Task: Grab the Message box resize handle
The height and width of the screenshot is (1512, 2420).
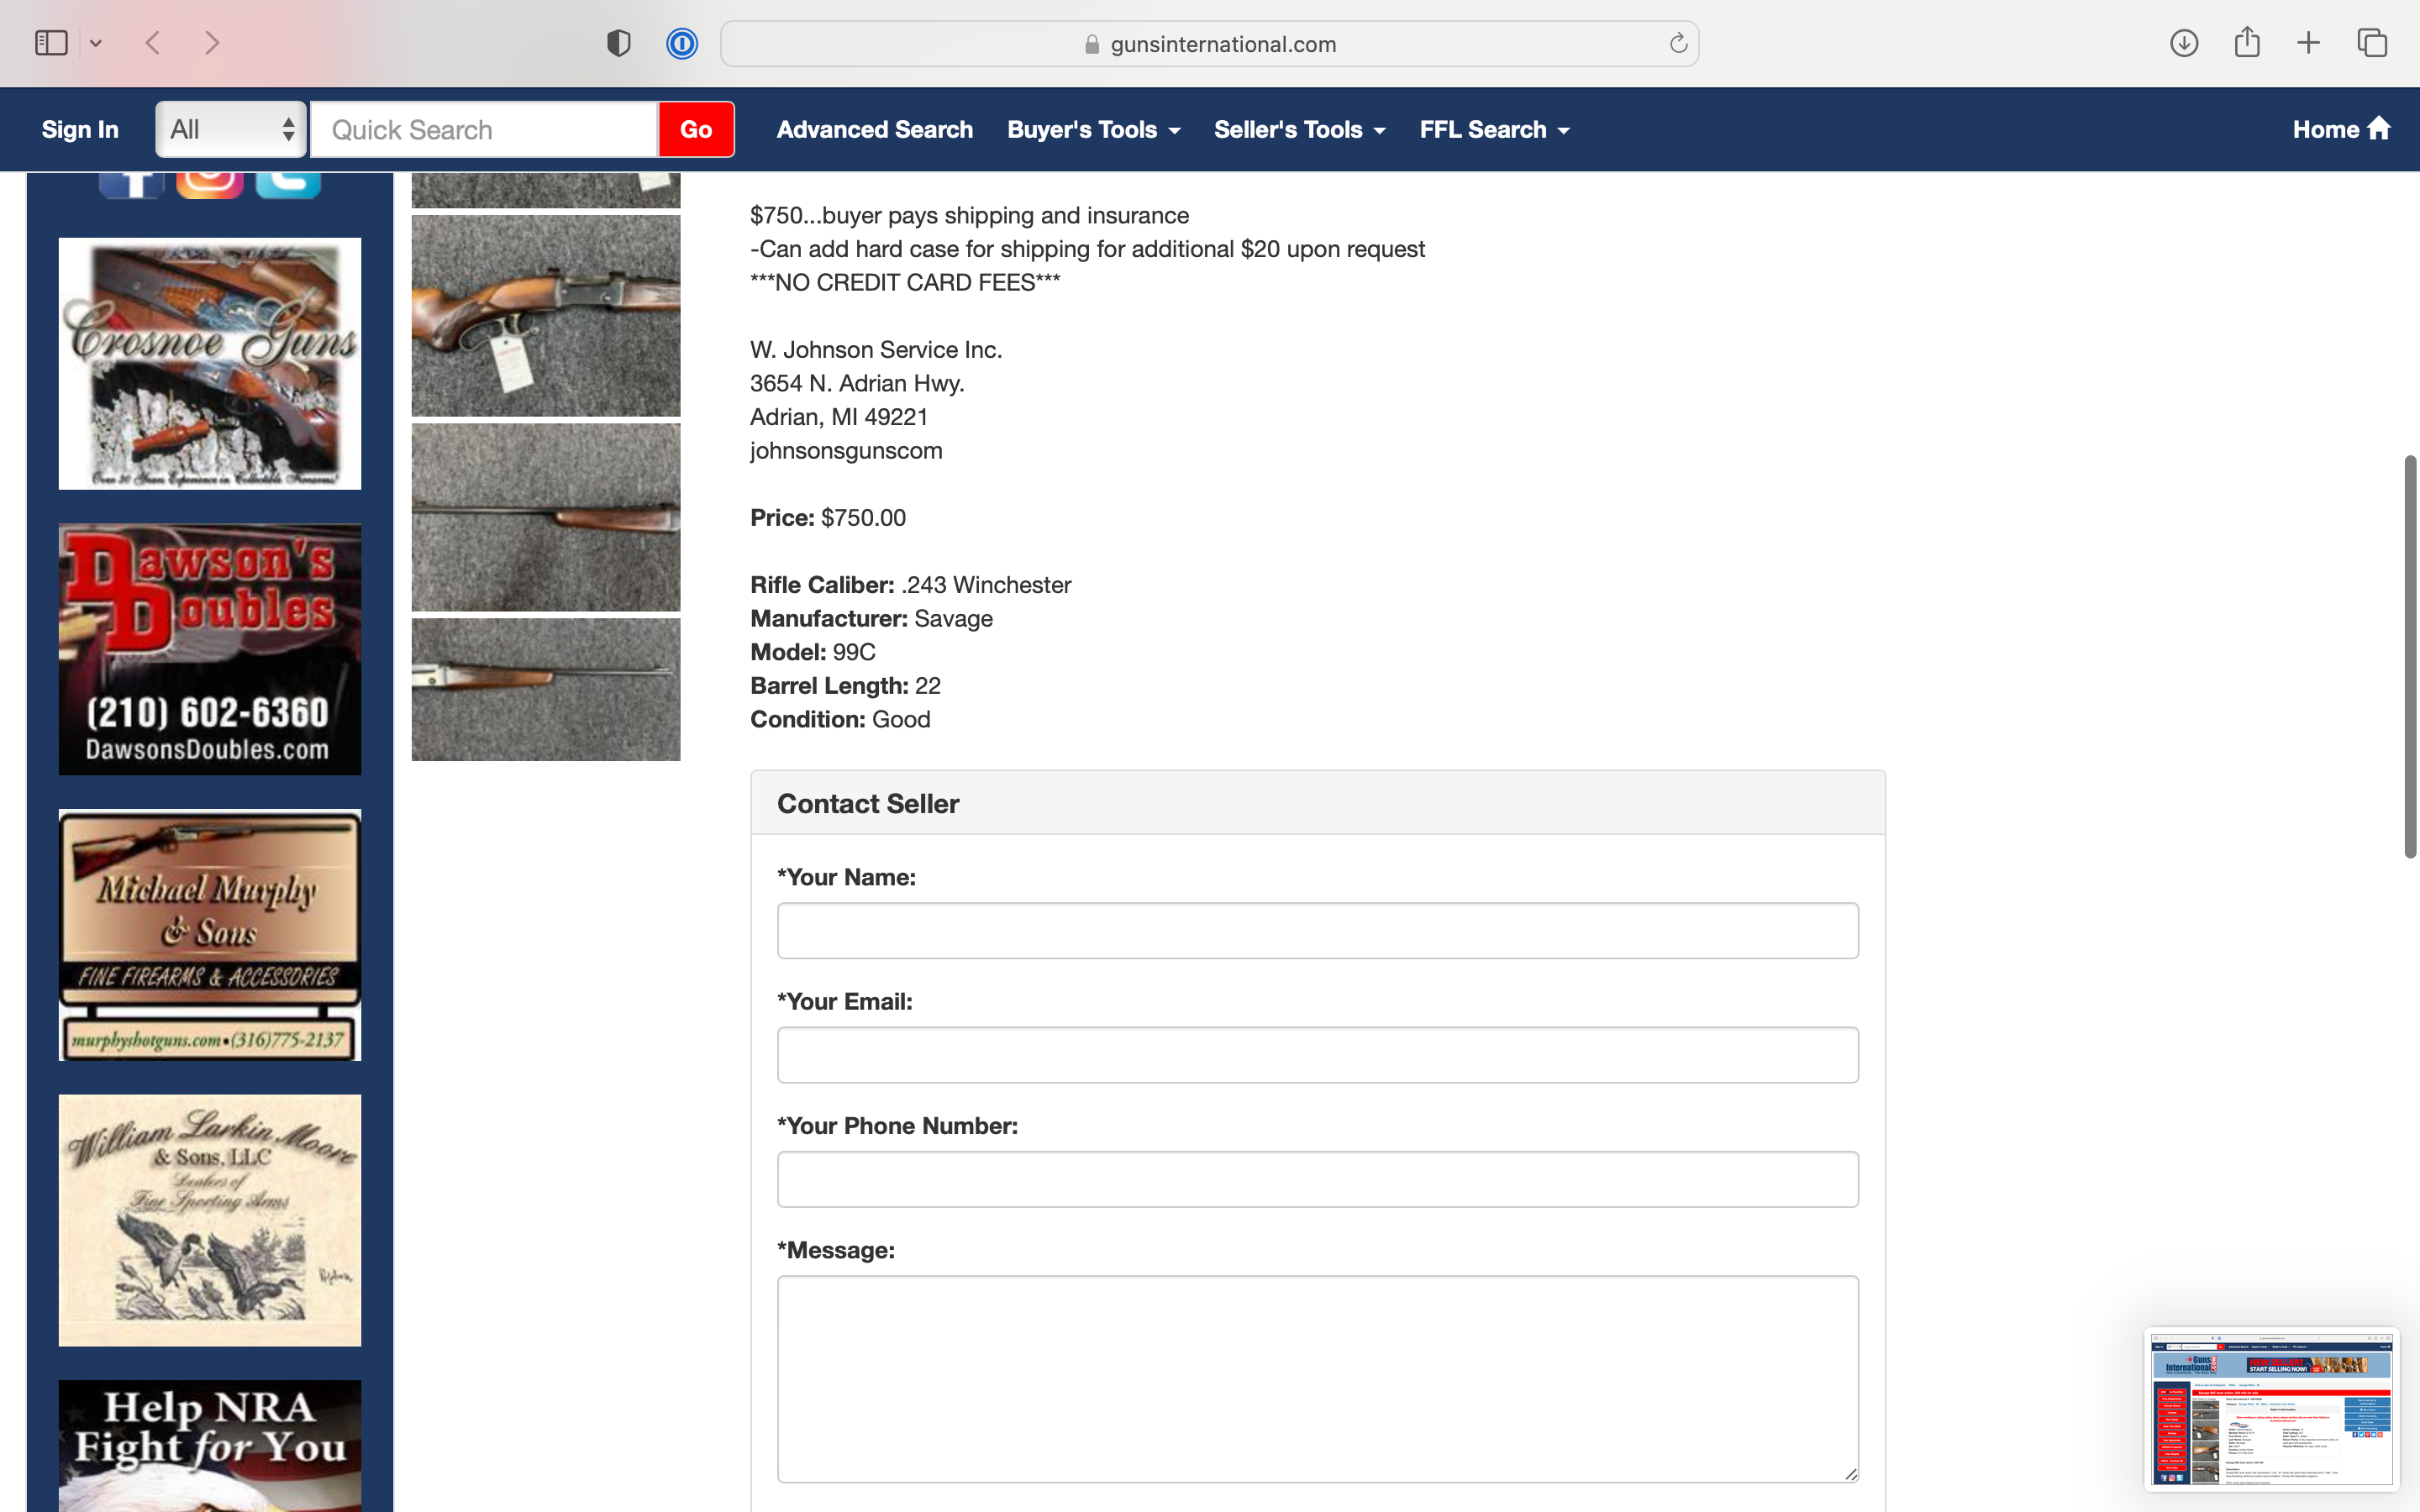Action: point(1850,1474)
